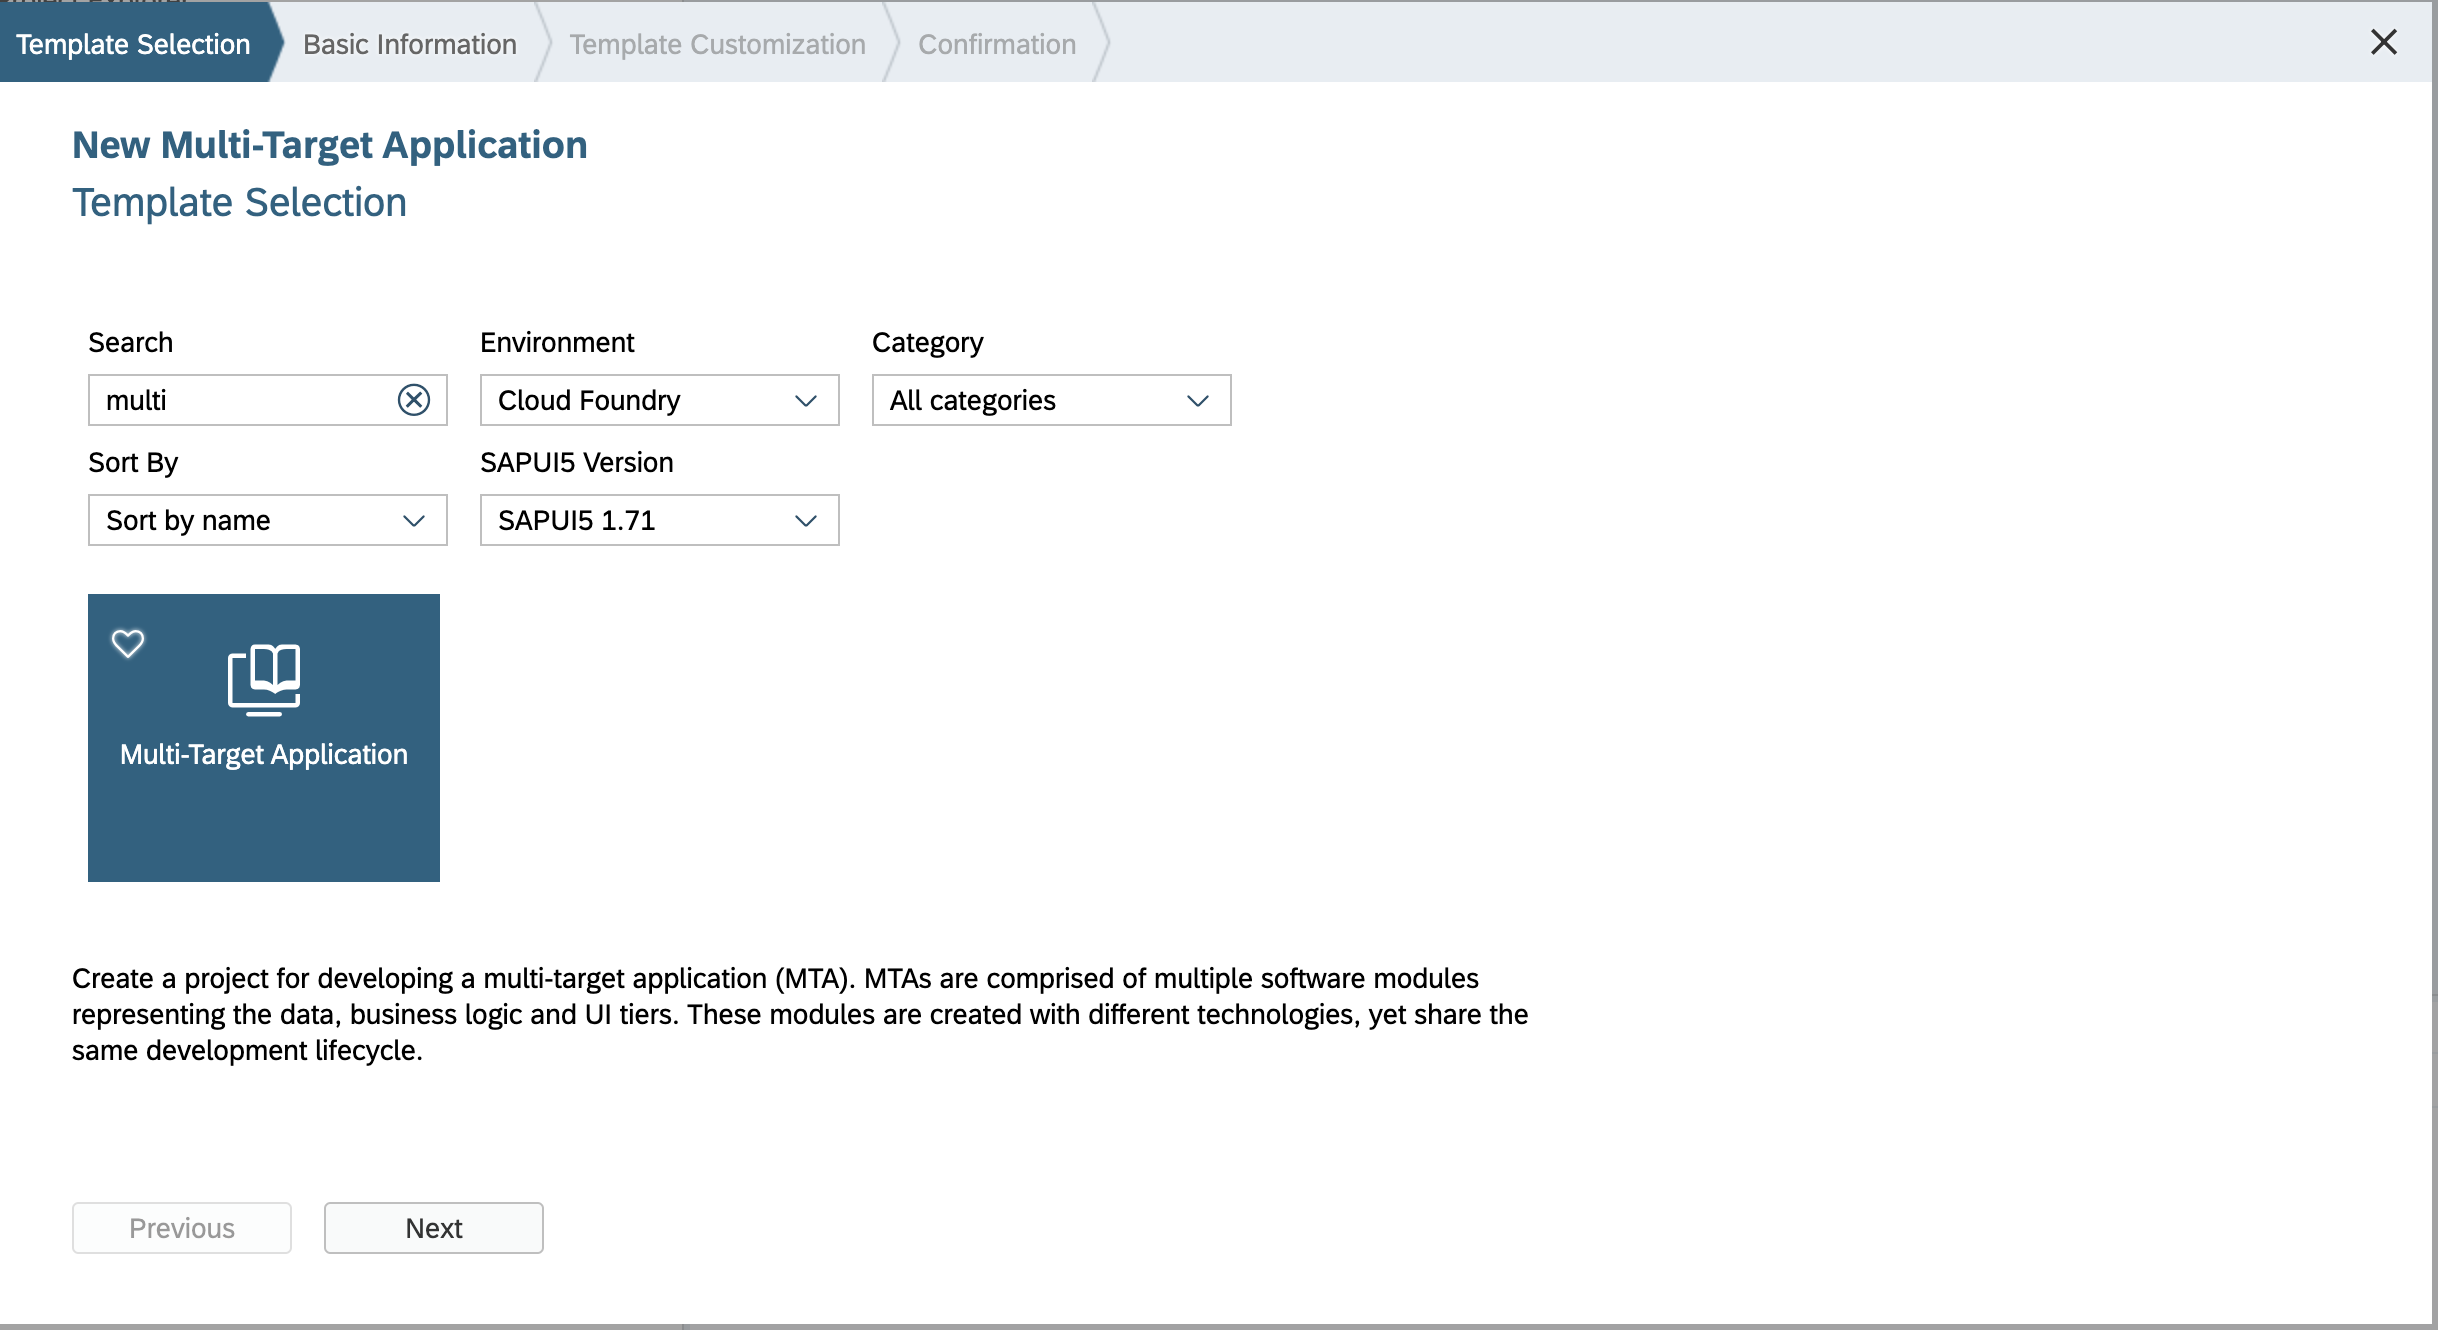Image resolution: width=2438 pixels, height=1330 pixels.
Task: Click the SAPUI5 1.71 version value
Action: pyautogui.click(x=576, y=520)
